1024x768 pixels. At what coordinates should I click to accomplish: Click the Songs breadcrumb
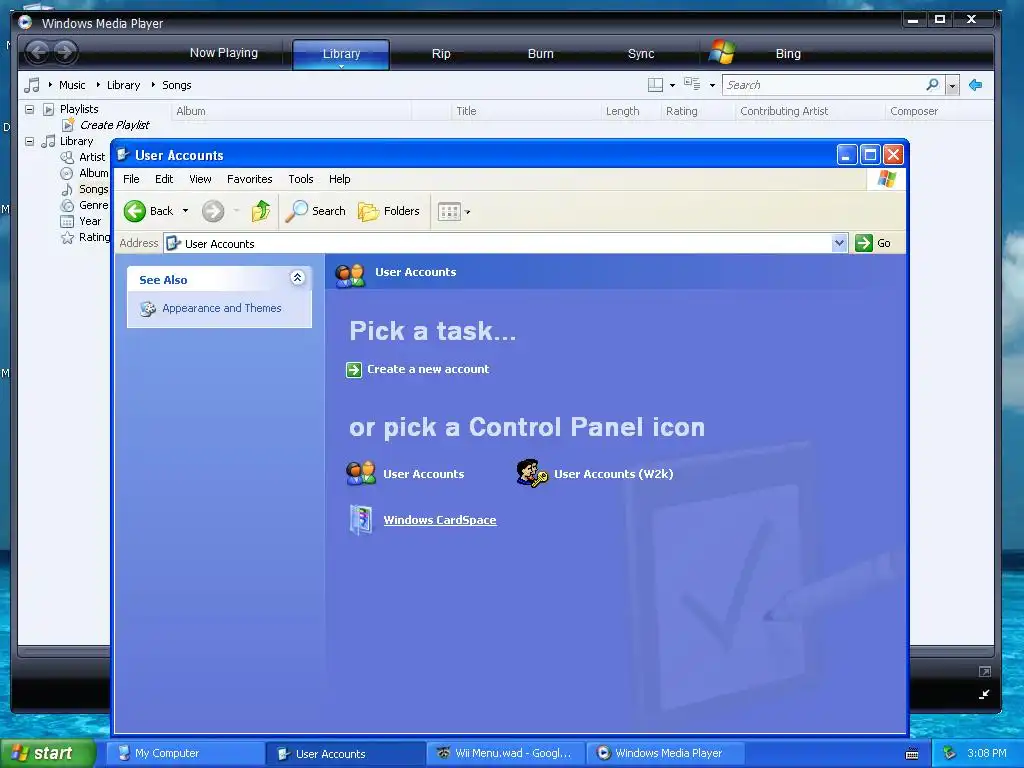tap(176, 85)
